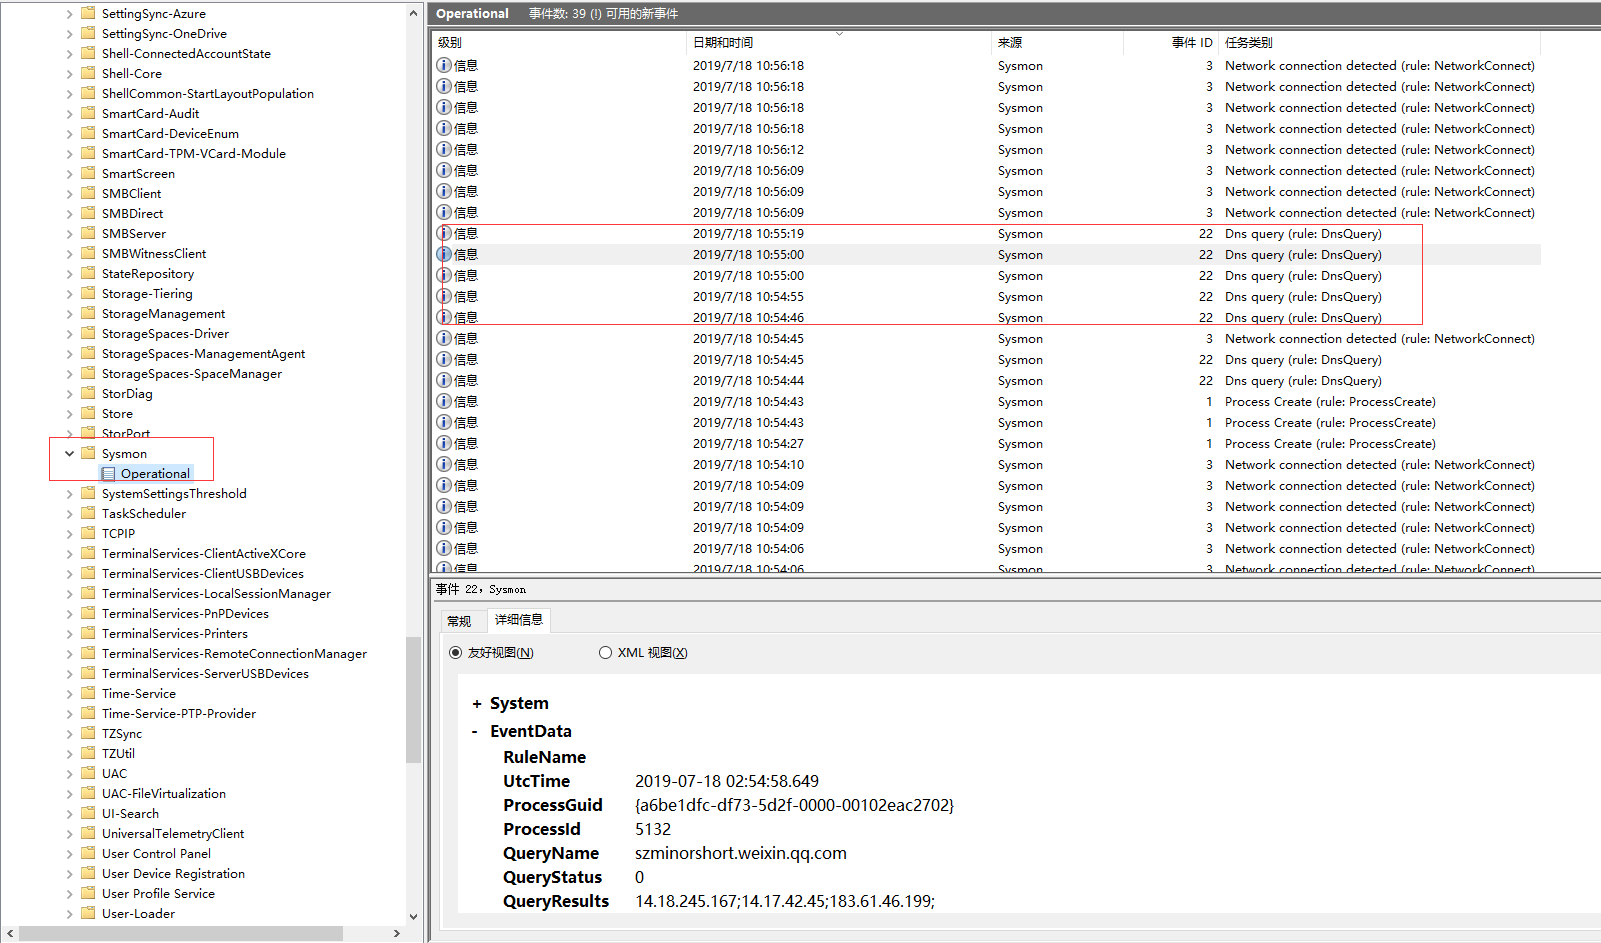Expand the UniversalTelemetryClient tree node
1601x943 pixels.
click(69, 833)
